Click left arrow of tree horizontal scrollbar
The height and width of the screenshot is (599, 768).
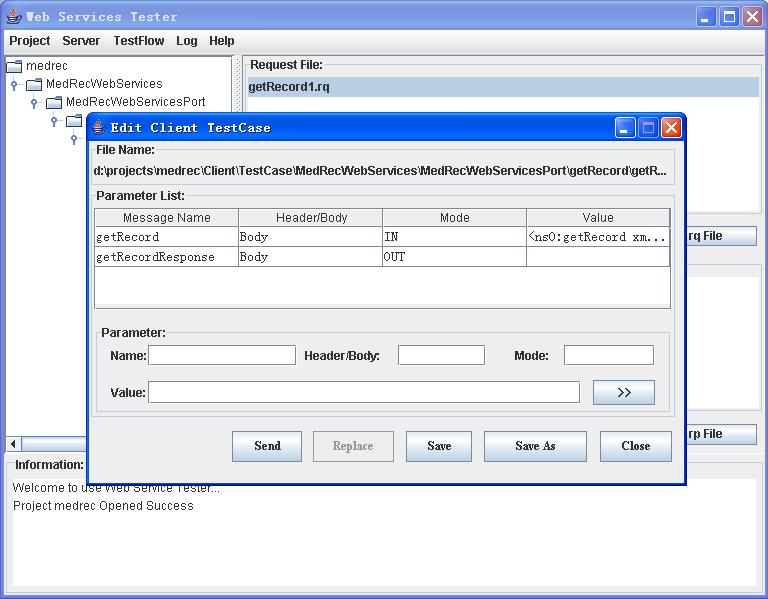coord(13,444)
